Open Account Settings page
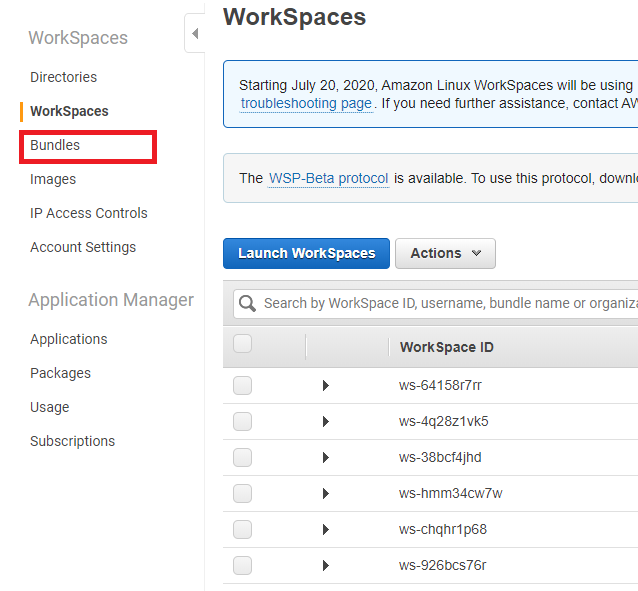Viewport: 638px width, 591px height. (83, 247)
